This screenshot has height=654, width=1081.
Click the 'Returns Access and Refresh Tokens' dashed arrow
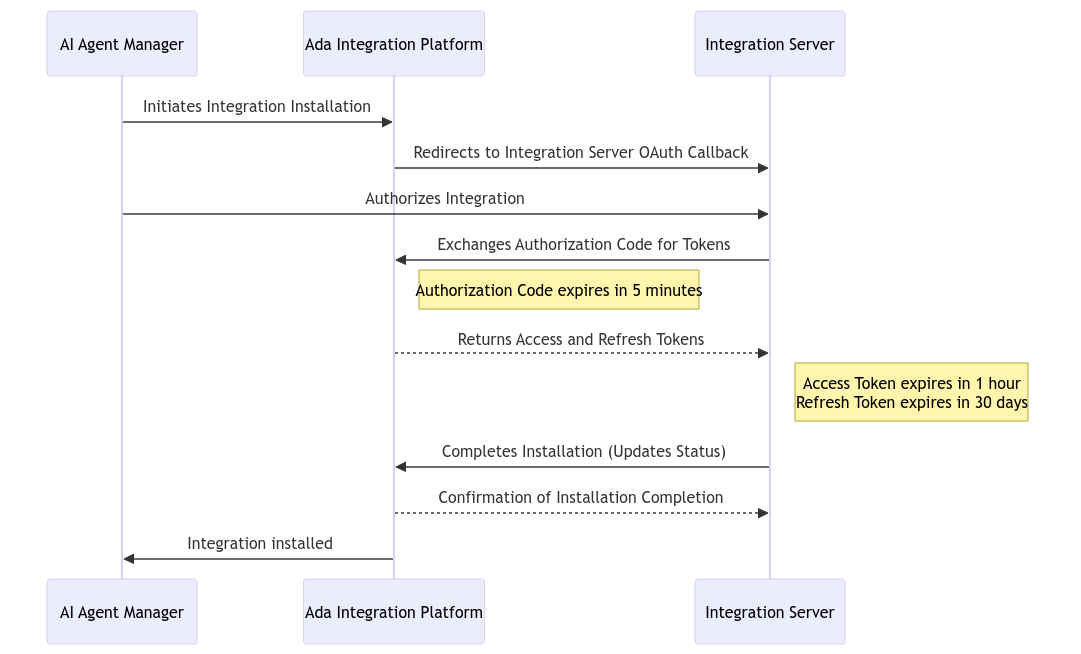click(581, 352)
